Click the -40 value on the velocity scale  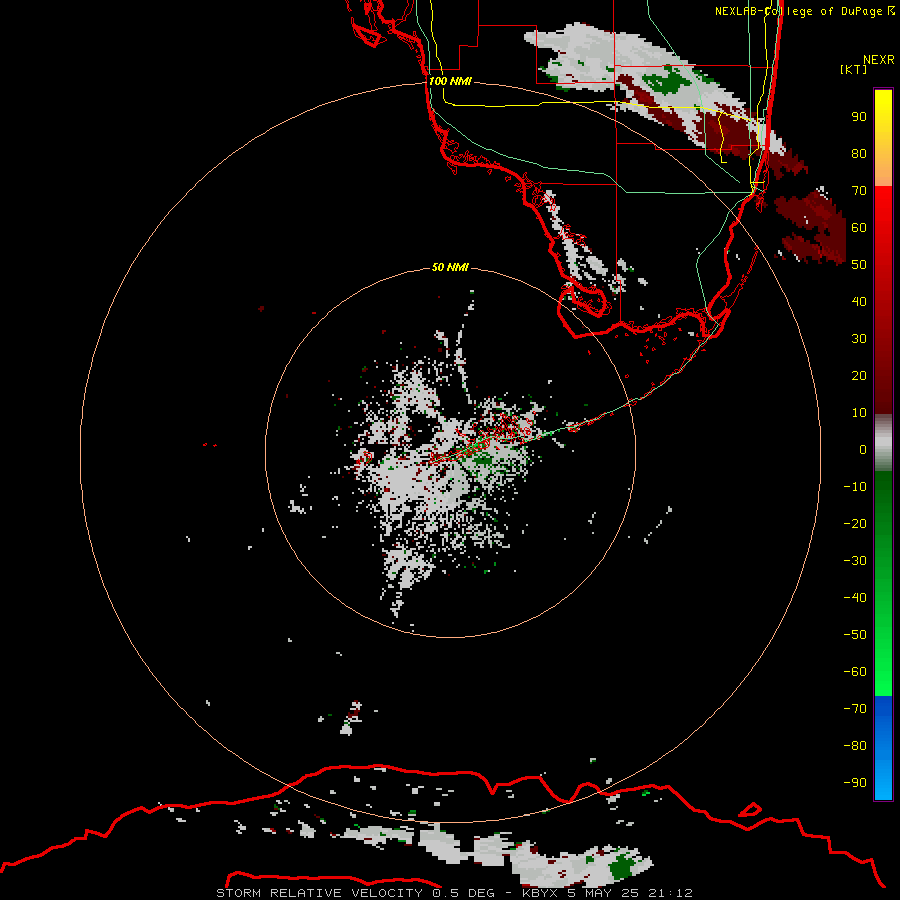[x=855, y=598]
